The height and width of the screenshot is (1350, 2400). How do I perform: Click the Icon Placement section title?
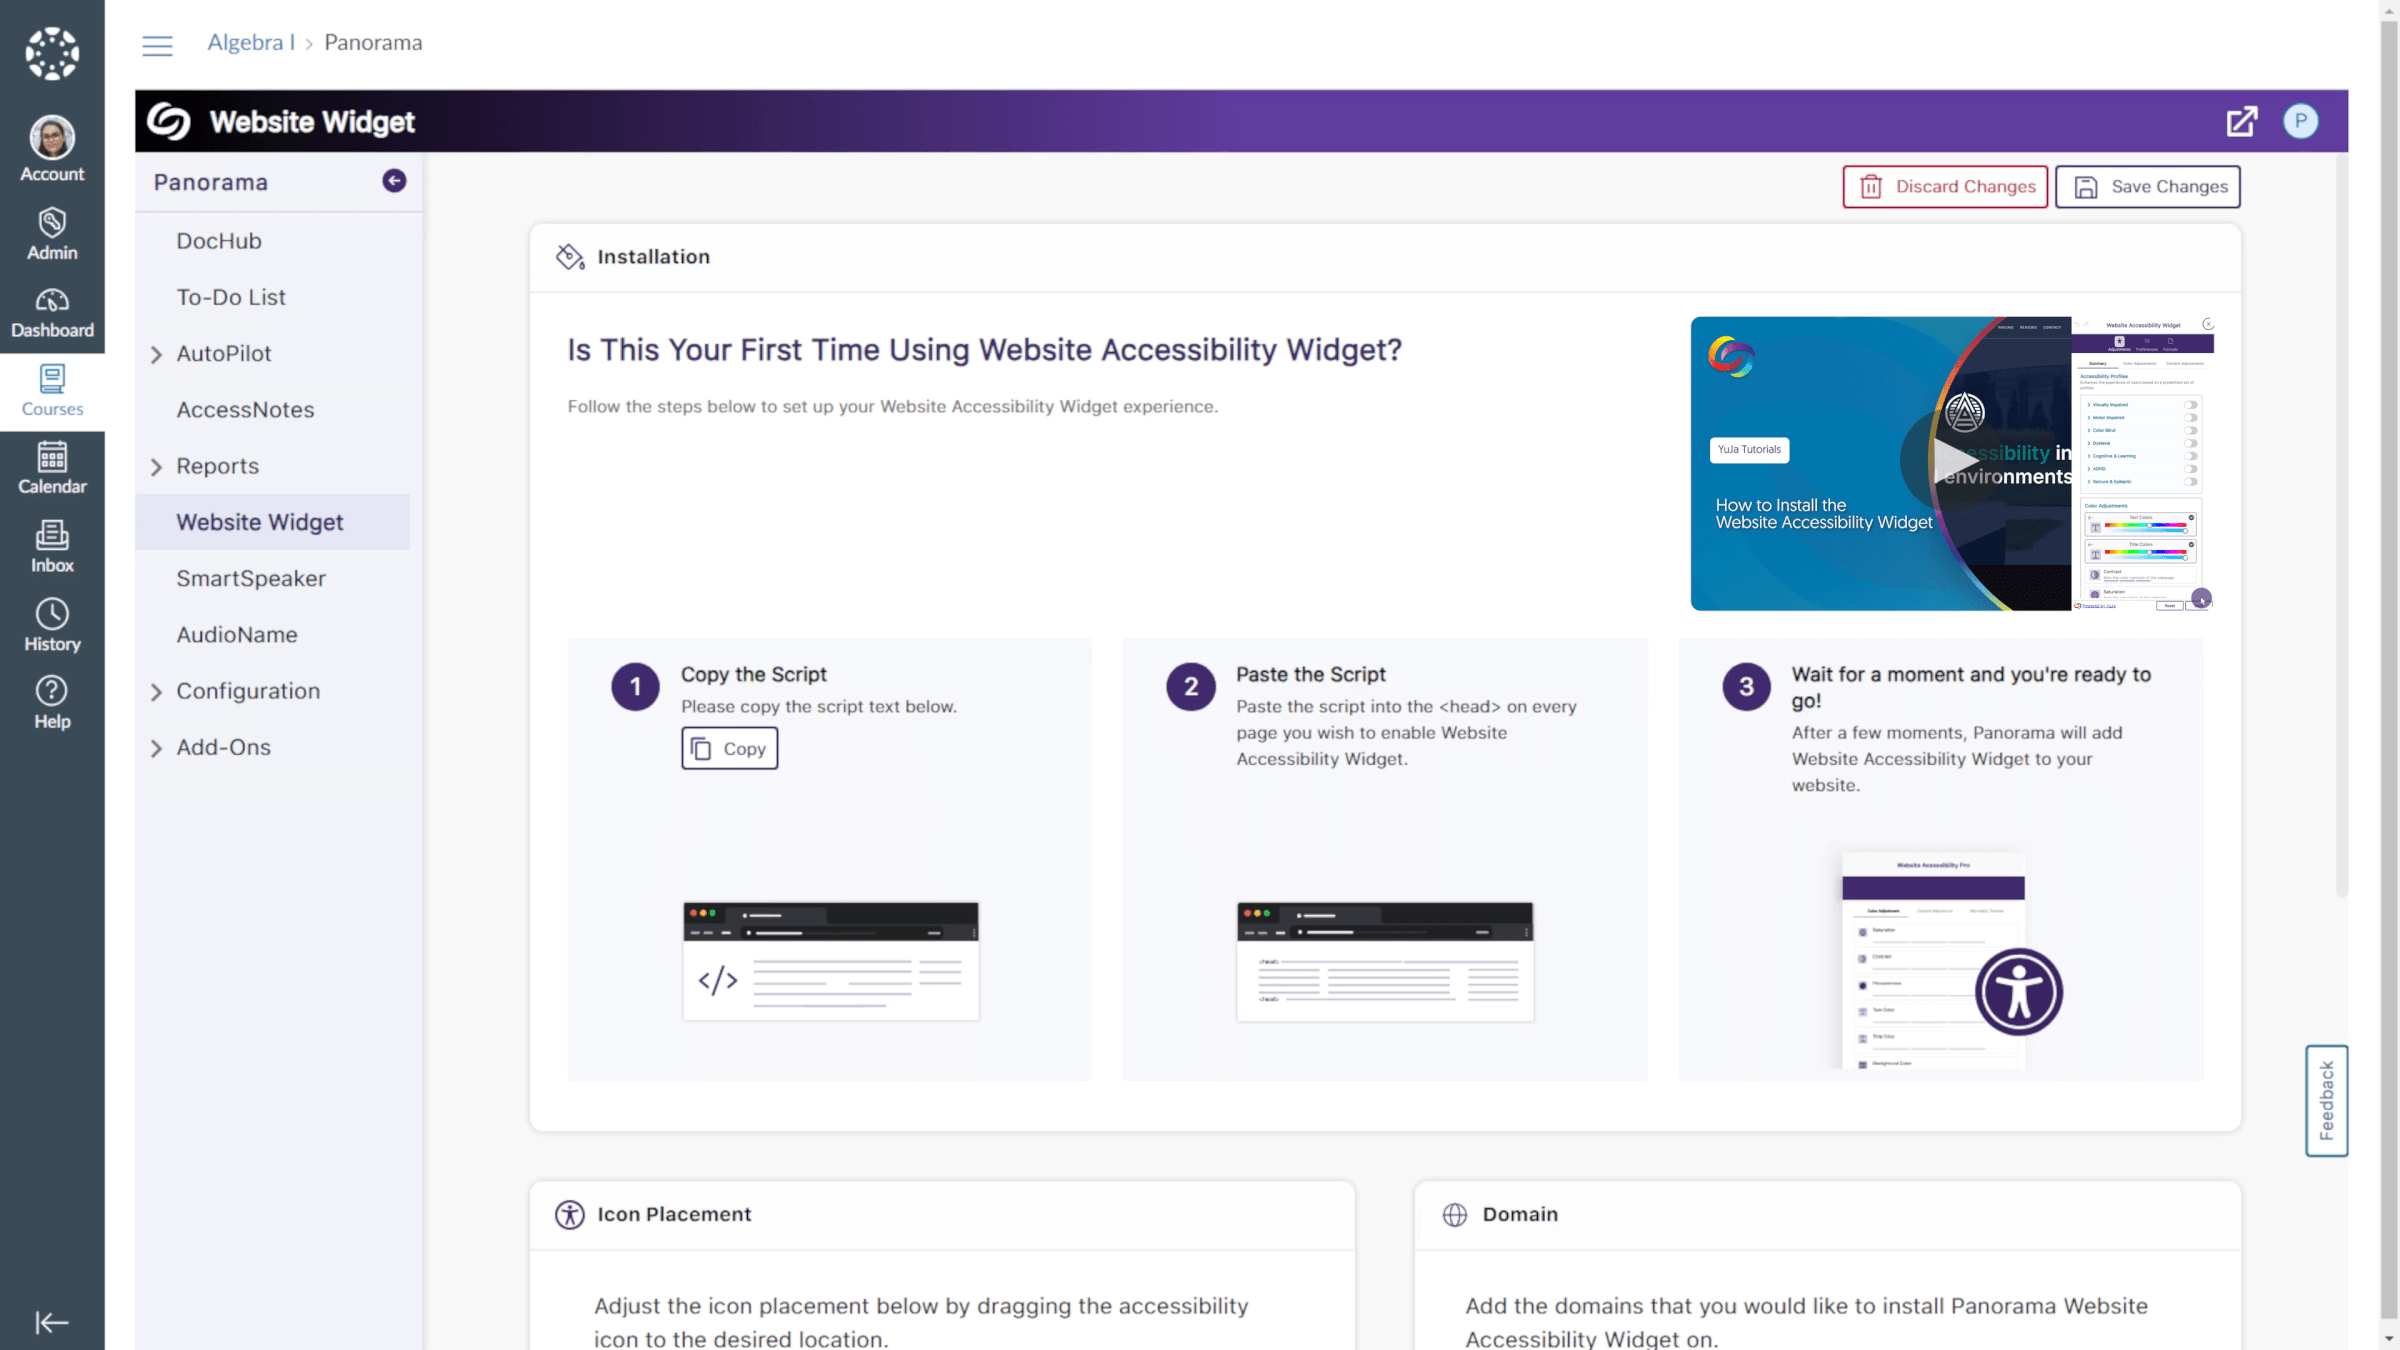click(674, 1214)
